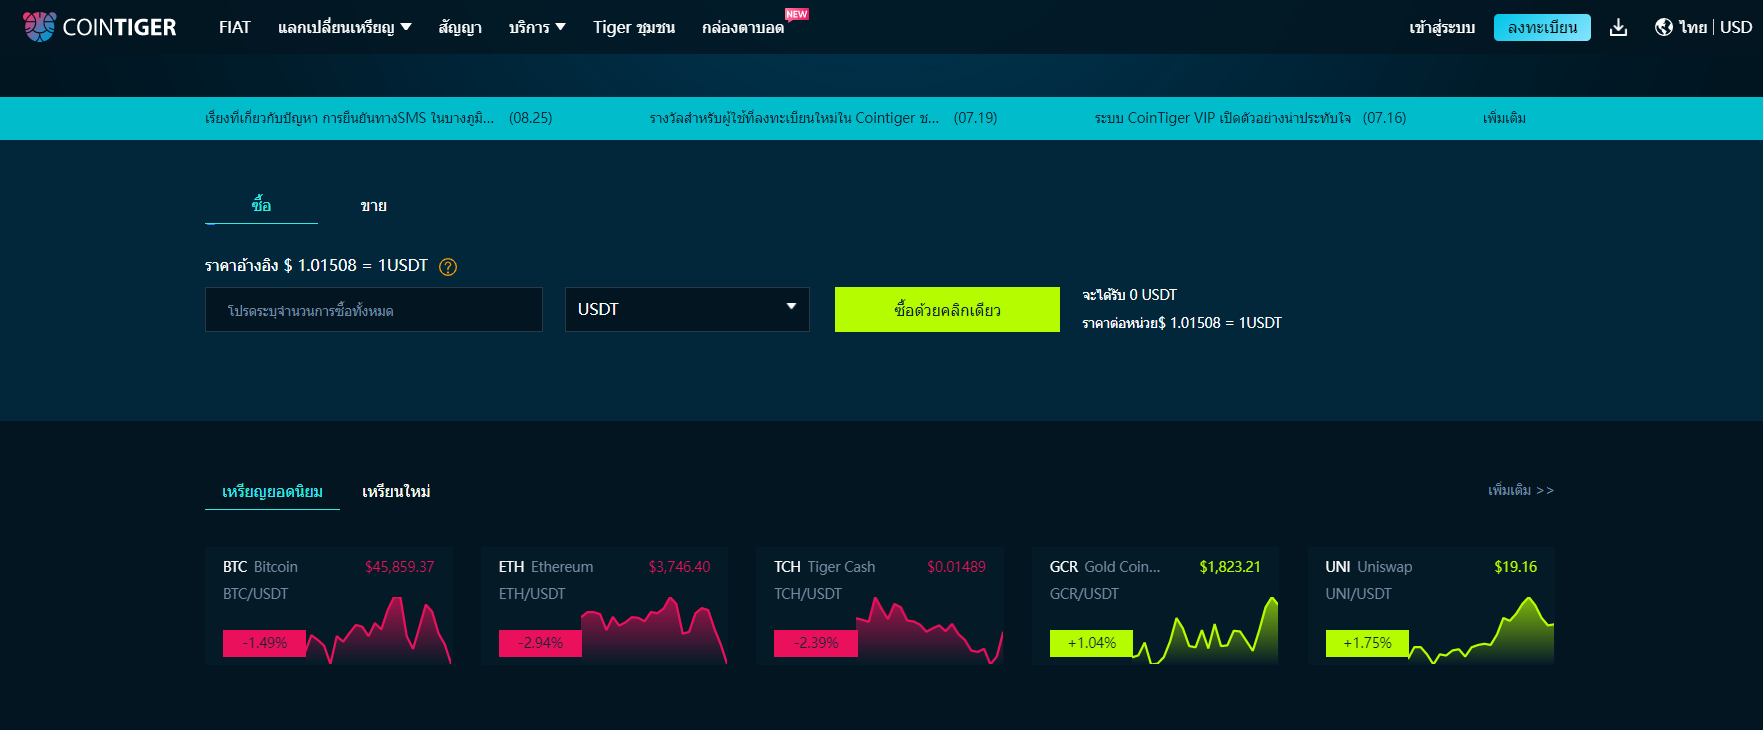Viewport: 1763px width, 730px height.
Task: Click the TCH/USDT pair label
Action: click(x=808, y=594)
